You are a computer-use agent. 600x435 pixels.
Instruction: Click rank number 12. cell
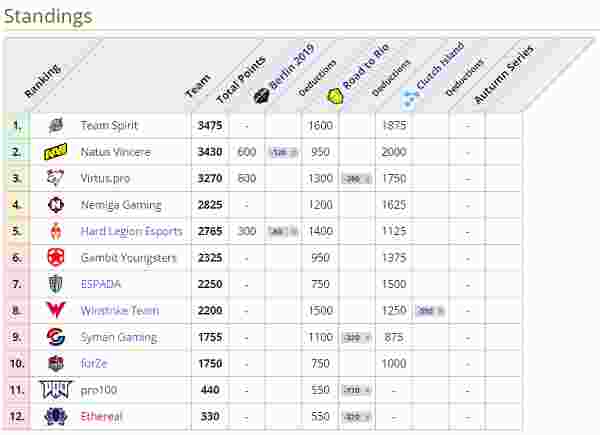tap(16, 416)
